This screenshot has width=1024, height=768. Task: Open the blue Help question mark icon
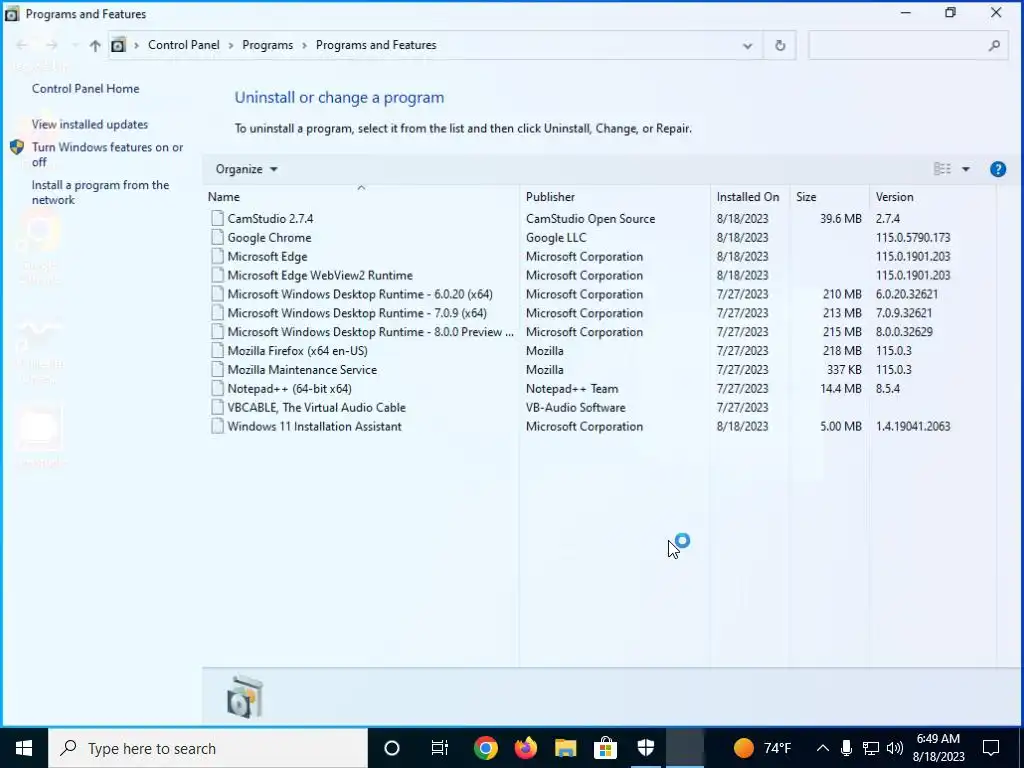click(x=997, y=169)
